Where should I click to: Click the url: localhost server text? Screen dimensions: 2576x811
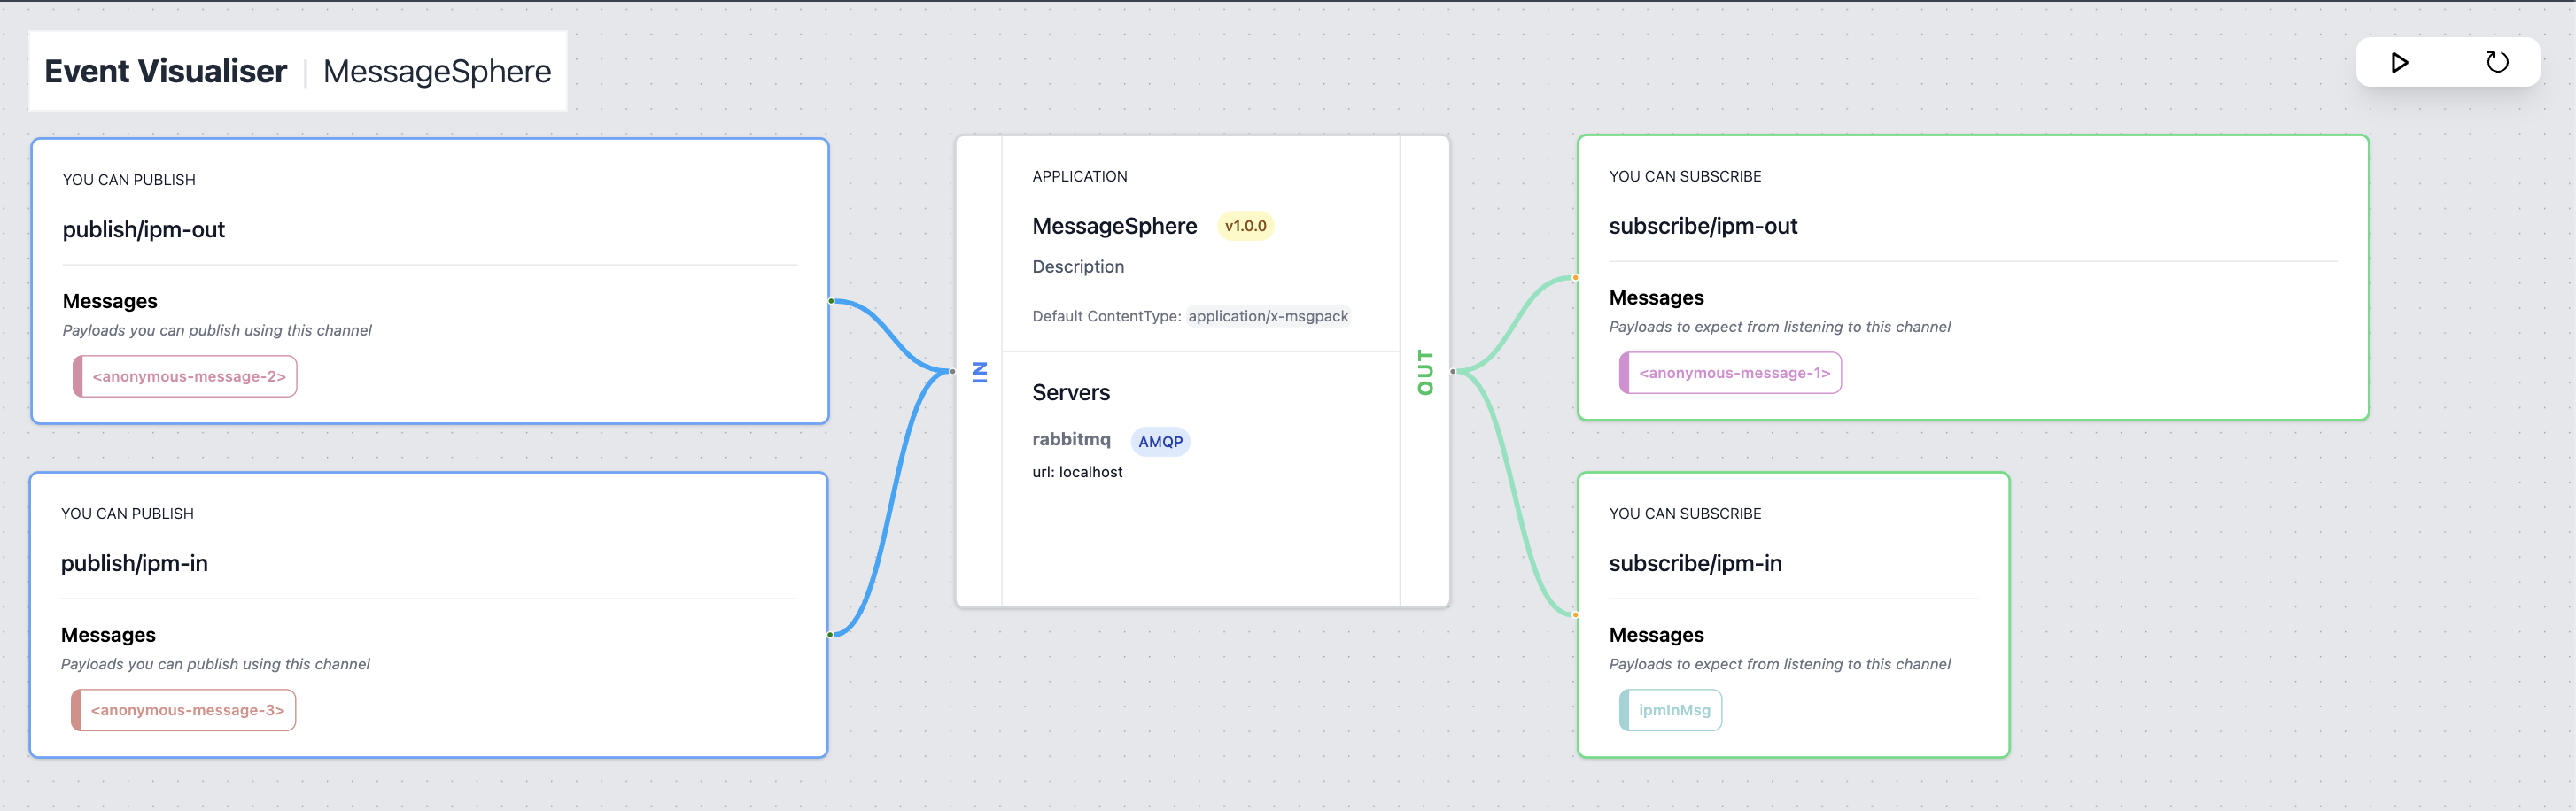tap(1077, 472)
